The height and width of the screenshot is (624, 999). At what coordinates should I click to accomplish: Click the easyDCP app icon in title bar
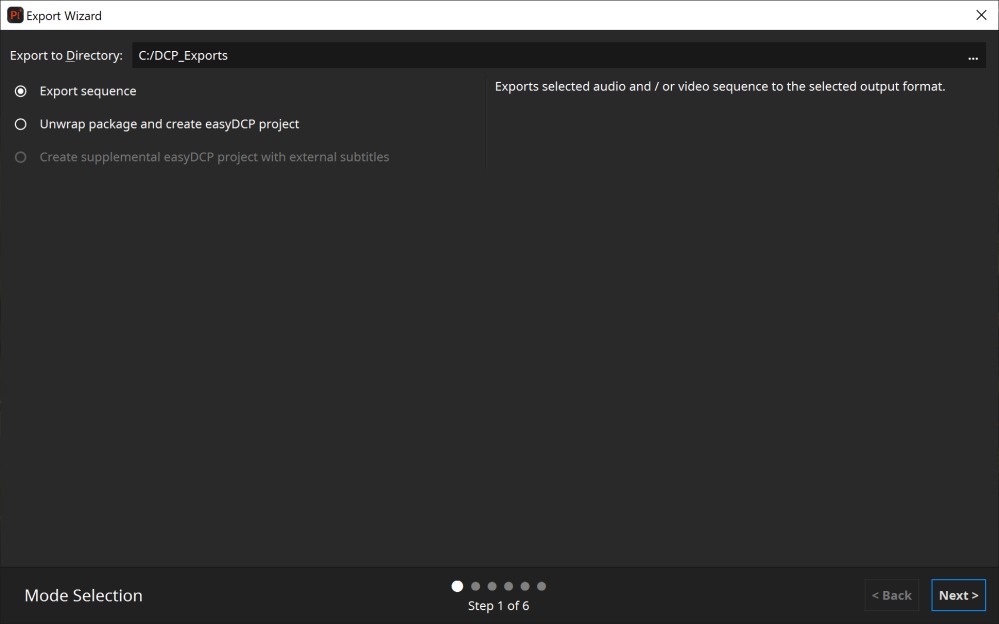click(x=15, y=15)
